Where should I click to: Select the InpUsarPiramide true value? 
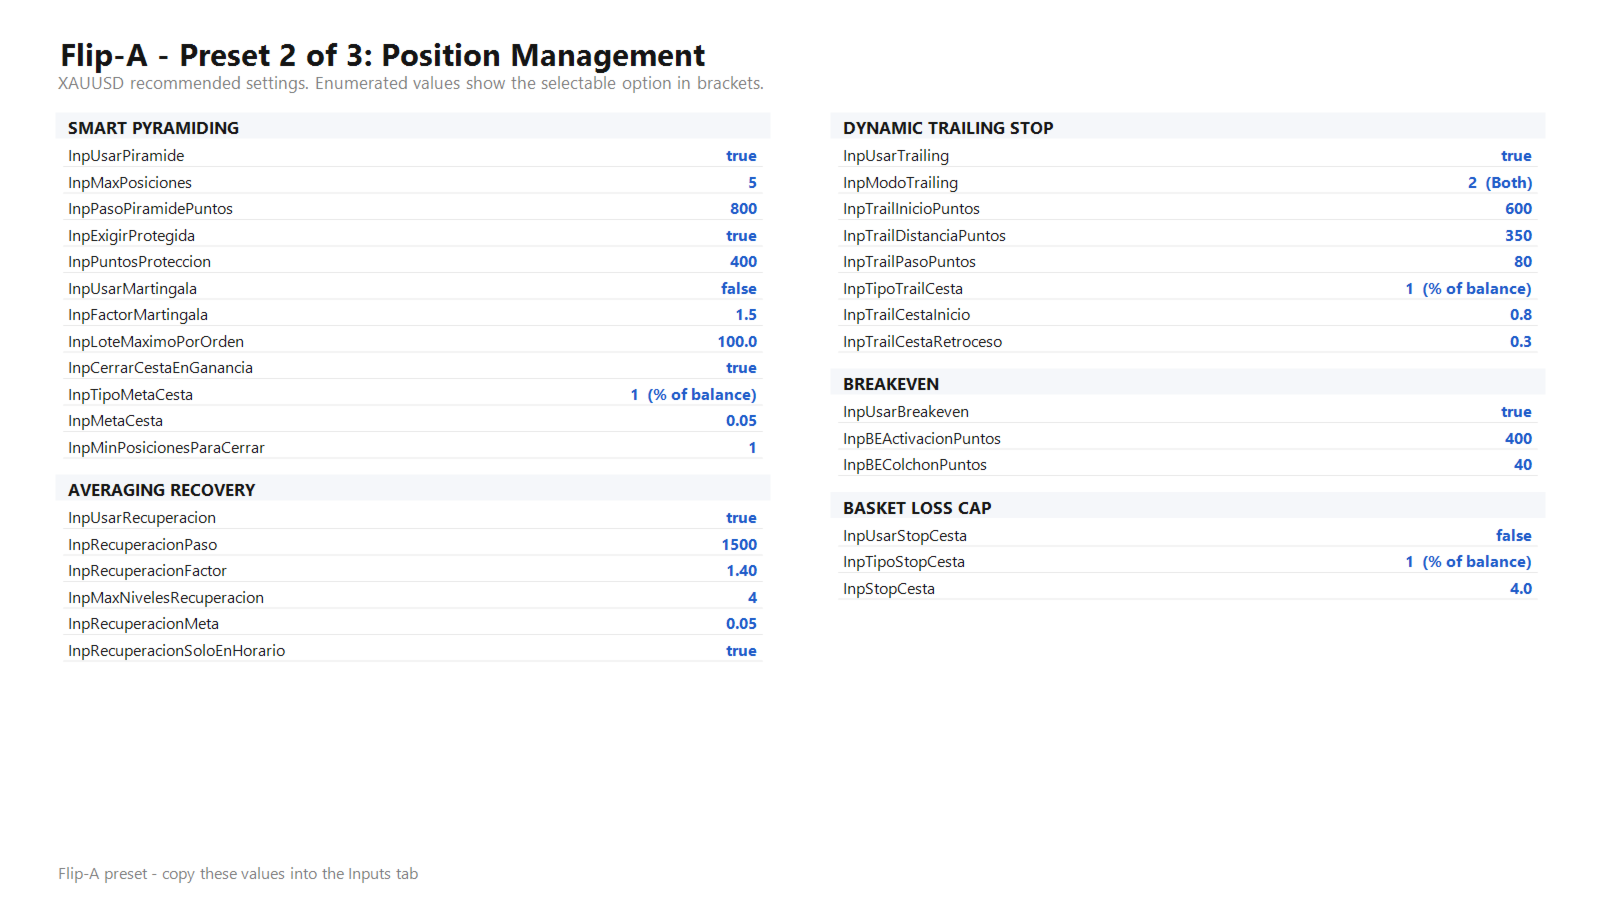coord(741,156)
